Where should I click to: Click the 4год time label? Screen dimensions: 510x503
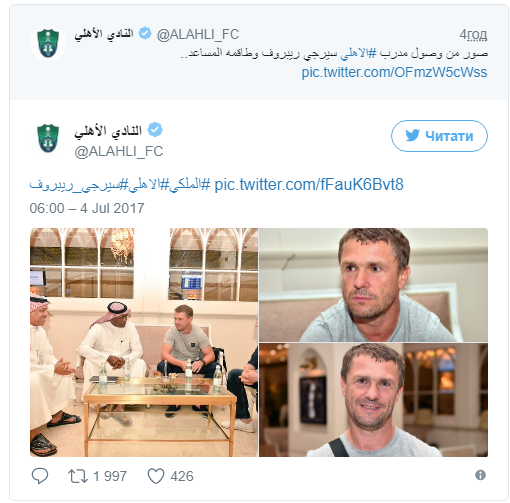(473, 35)
